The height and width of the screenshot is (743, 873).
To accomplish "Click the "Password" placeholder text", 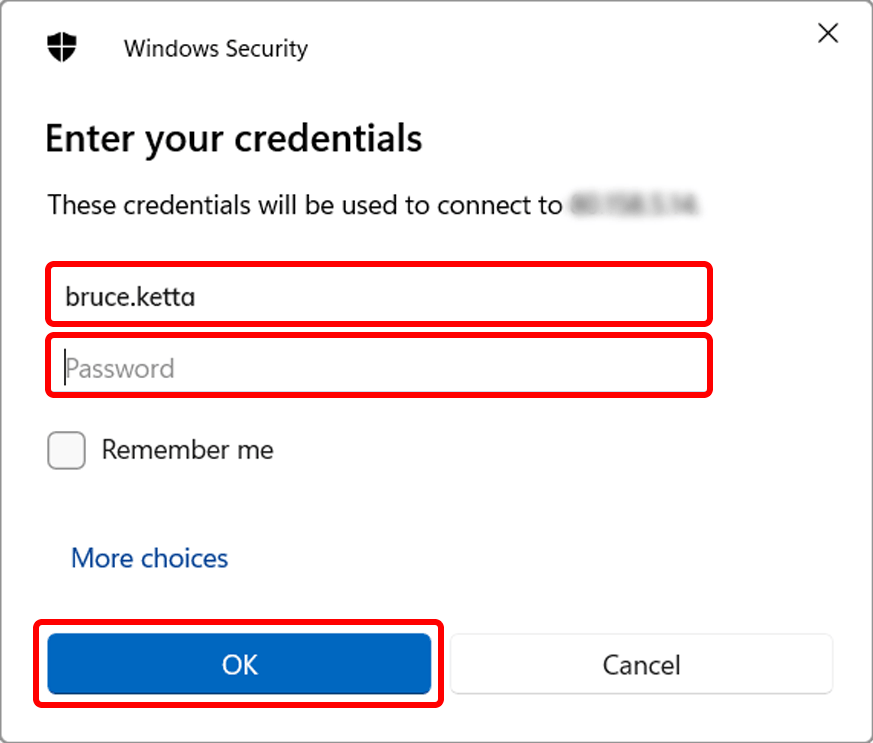I will [x=120, y=368].
